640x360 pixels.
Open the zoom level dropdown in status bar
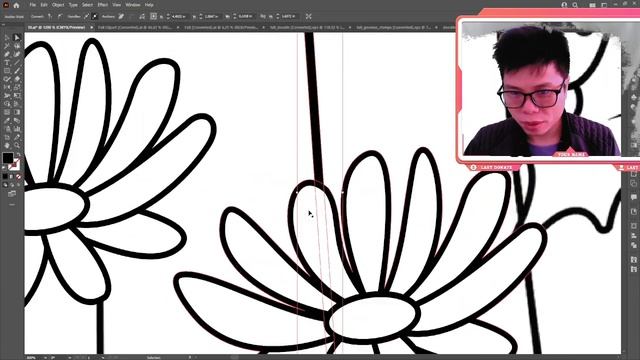(x=45, y=358)
